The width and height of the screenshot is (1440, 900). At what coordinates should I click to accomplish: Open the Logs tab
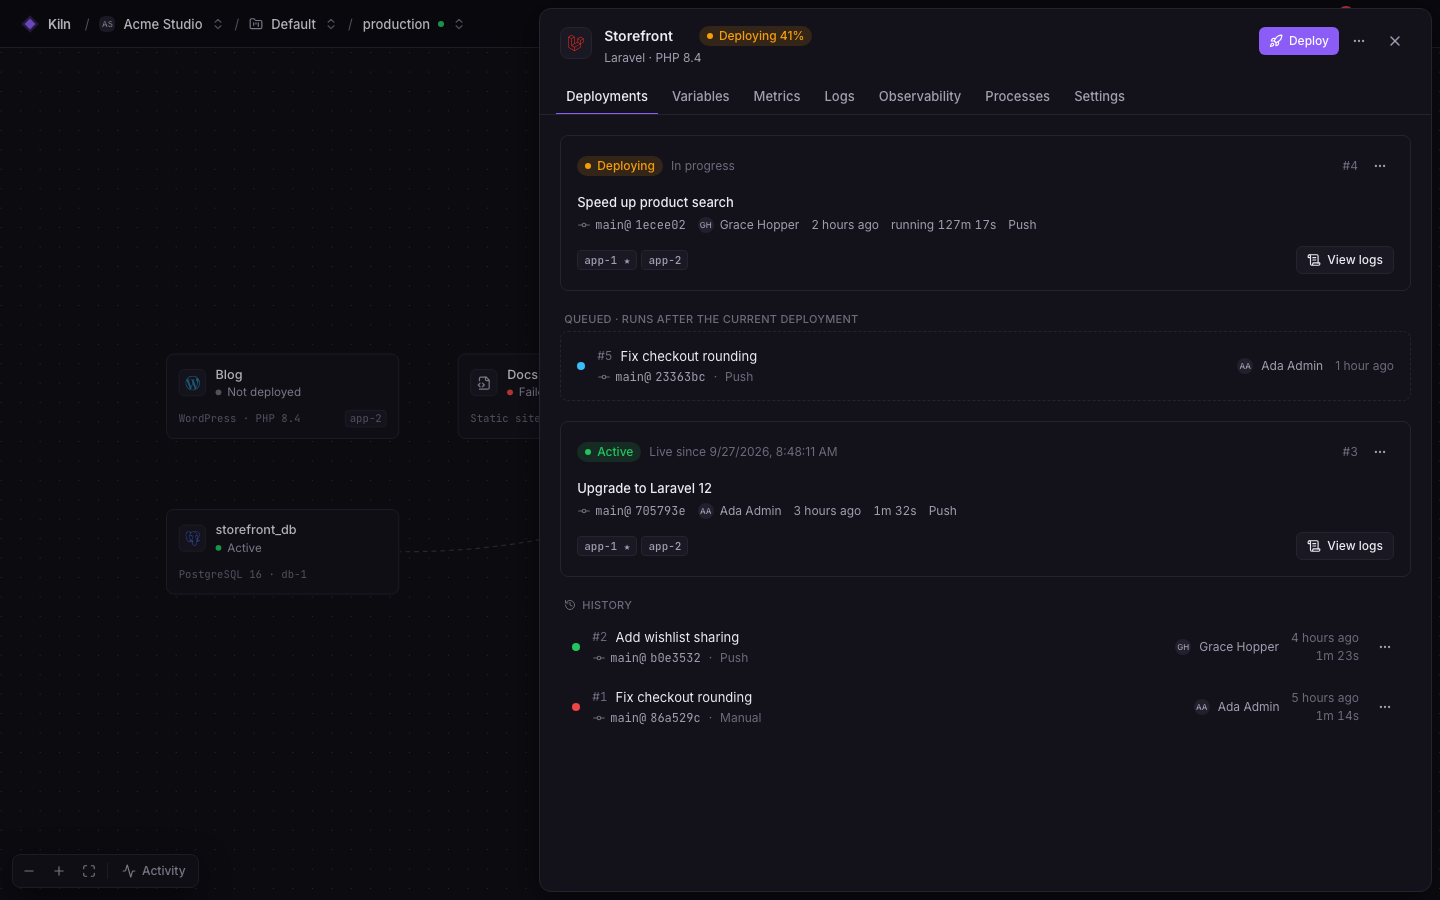click(839, 96)
